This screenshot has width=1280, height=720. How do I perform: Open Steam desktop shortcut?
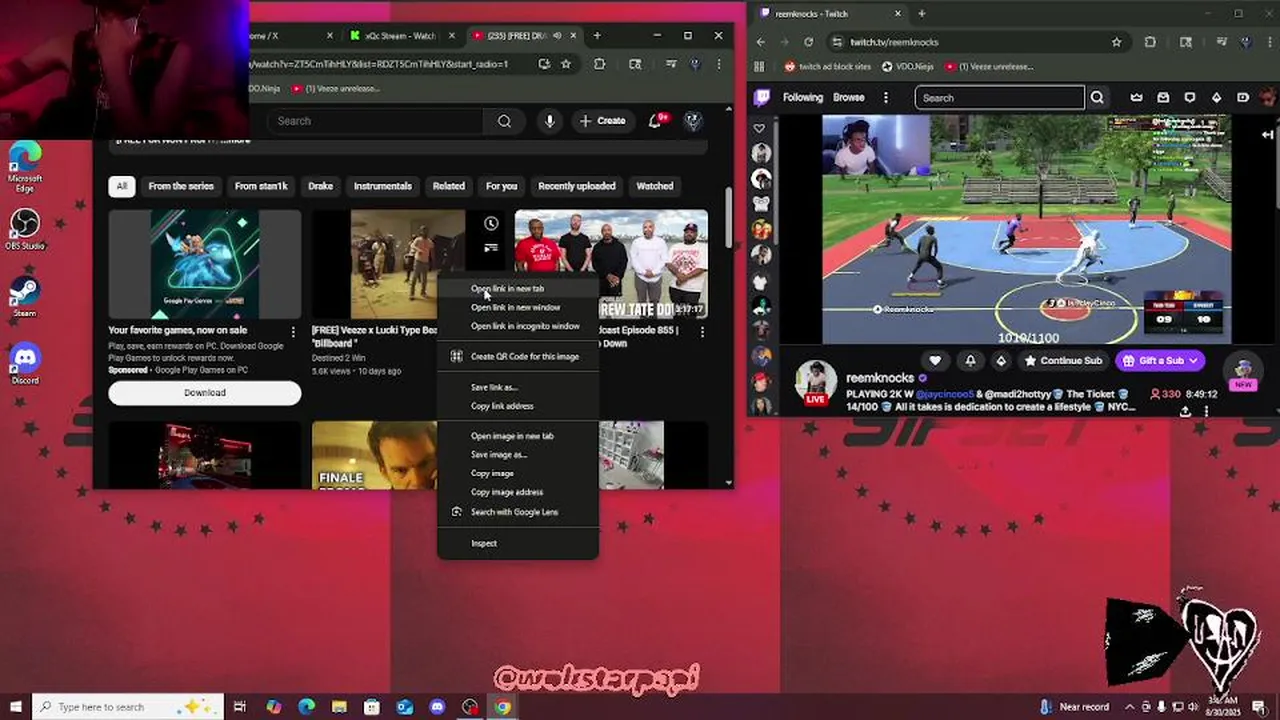[25, 296]
